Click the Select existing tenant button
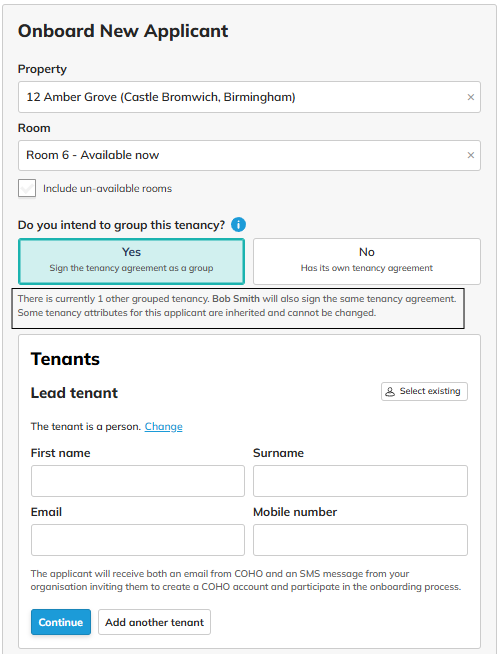This screenshot has height=666, width=500. pos(424,392)
